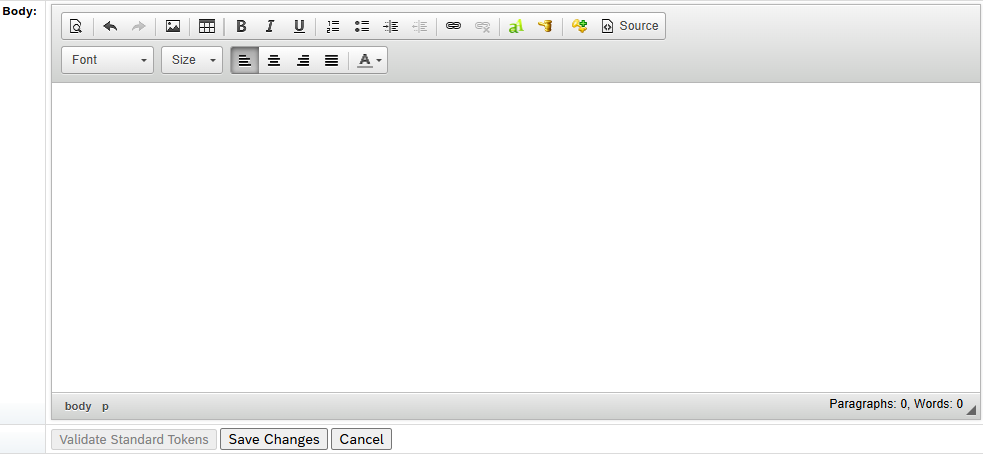Open the Size dropdown
This screenshot has width=983, height=455.
pyautogui.click(x=192, y=60)
